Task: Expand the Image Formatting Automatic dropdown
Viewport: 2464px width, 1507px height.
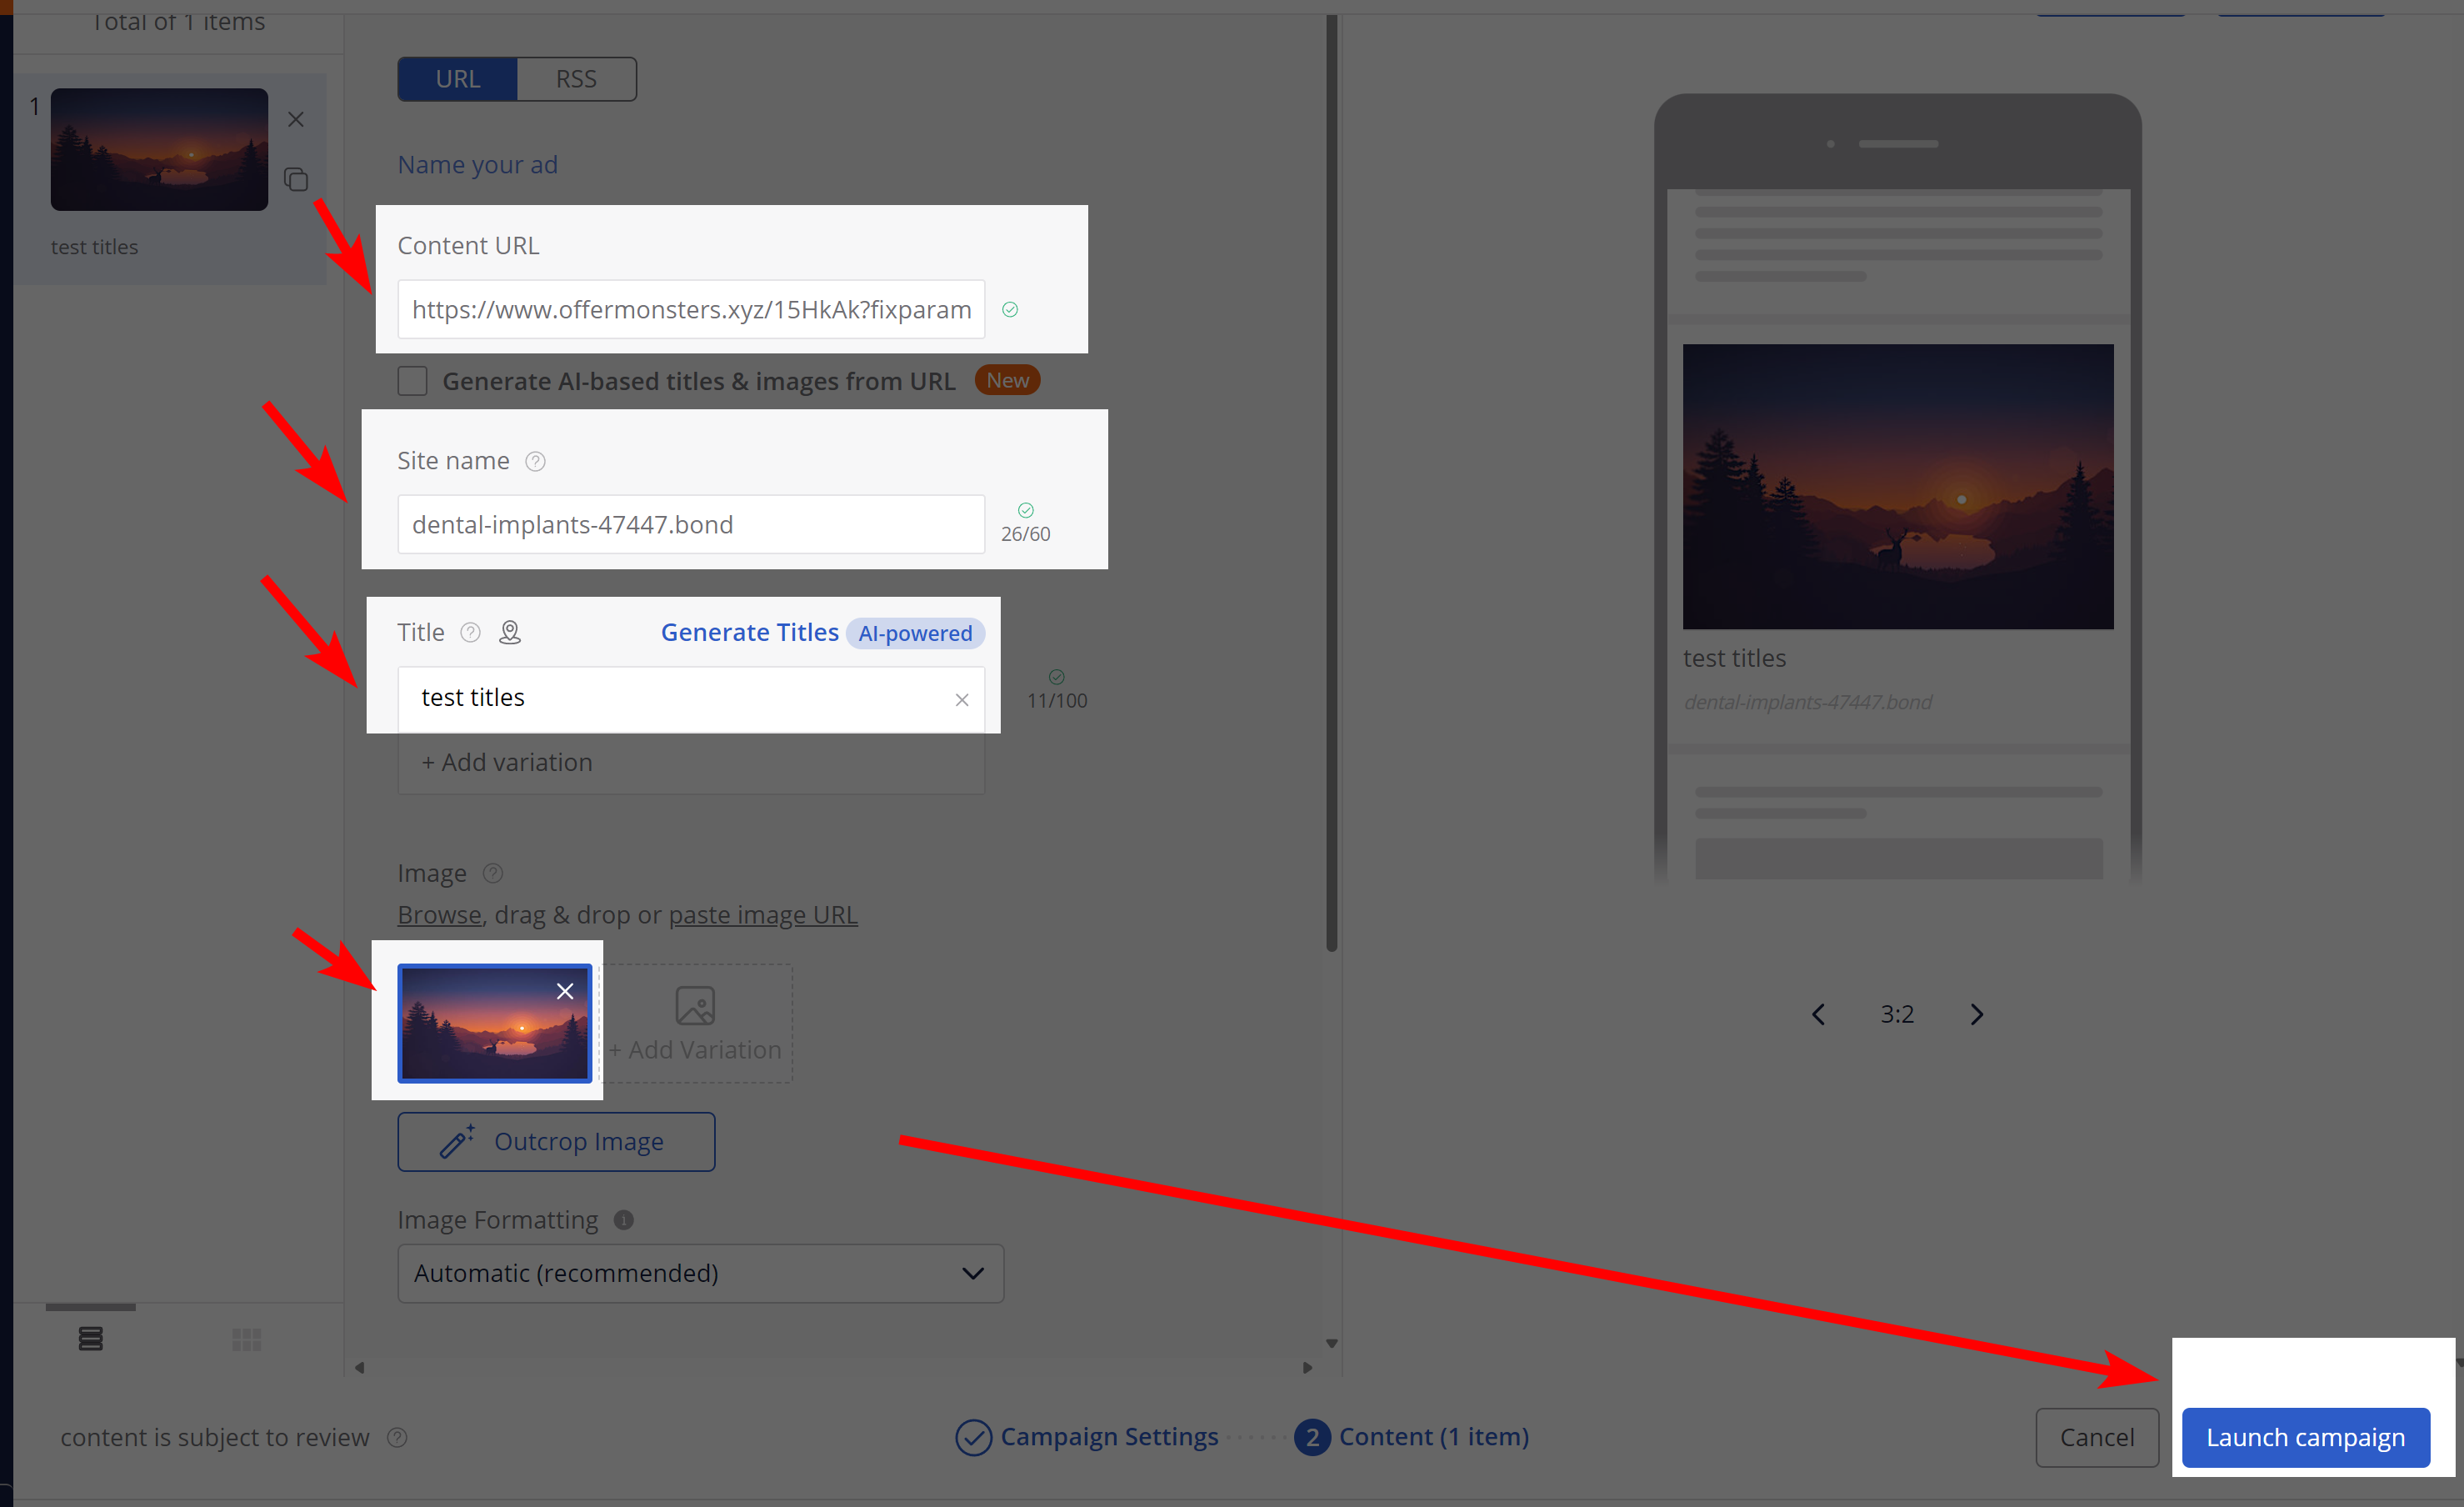Action: point(701,1274)
